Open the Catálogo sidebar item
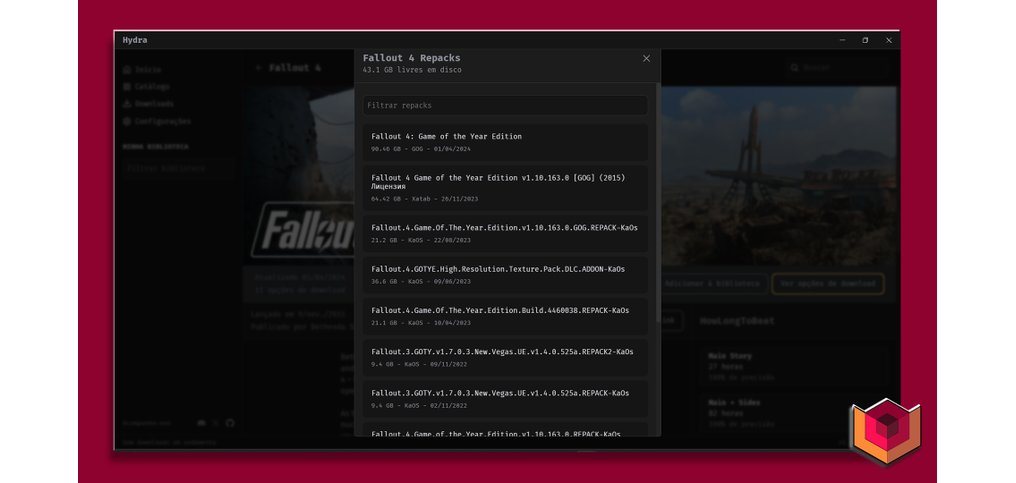This screenshot has height=483, width=1016. (x=146, y=86)
